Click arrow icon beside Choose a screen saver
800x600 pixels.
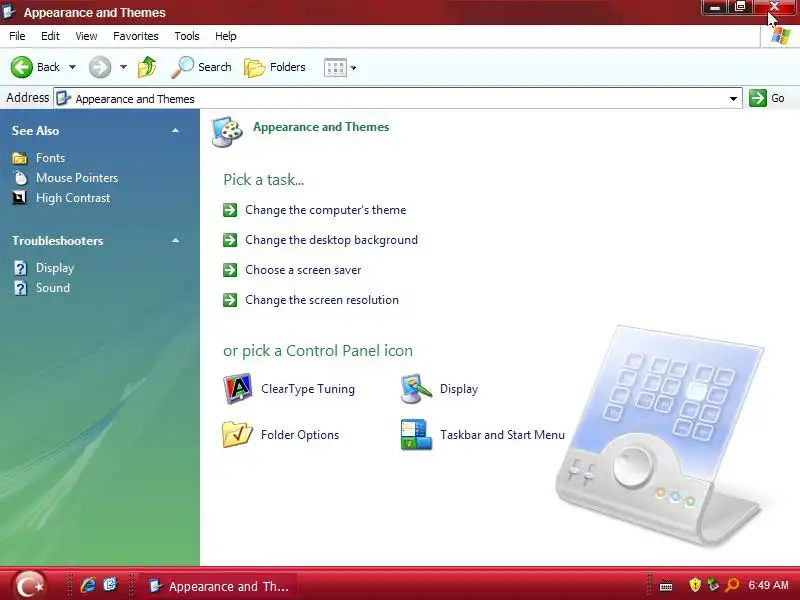230,270
